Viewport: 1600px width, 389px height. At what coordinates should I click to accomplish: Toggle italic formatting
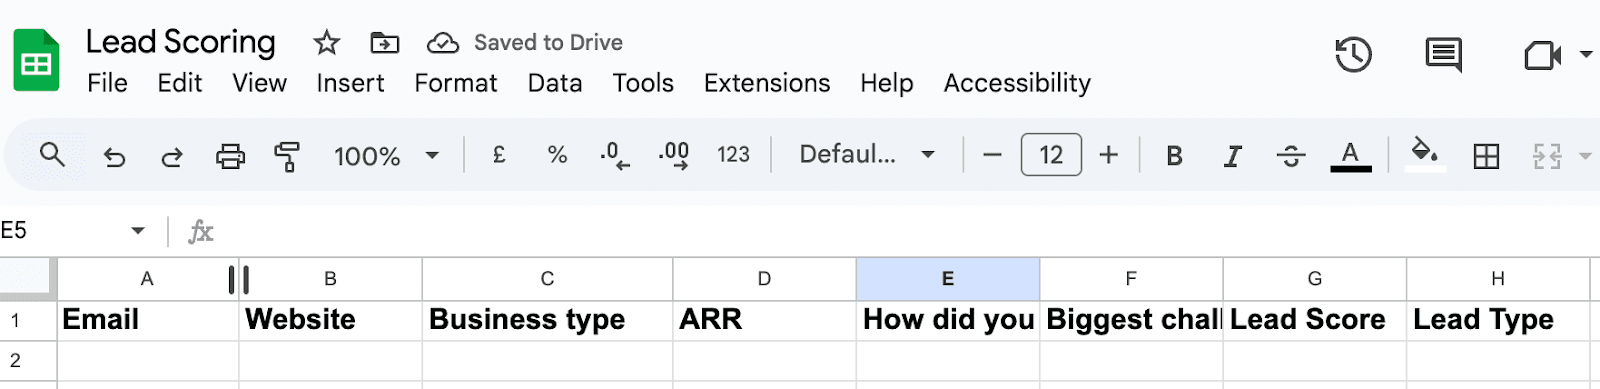coord(1232,156)
